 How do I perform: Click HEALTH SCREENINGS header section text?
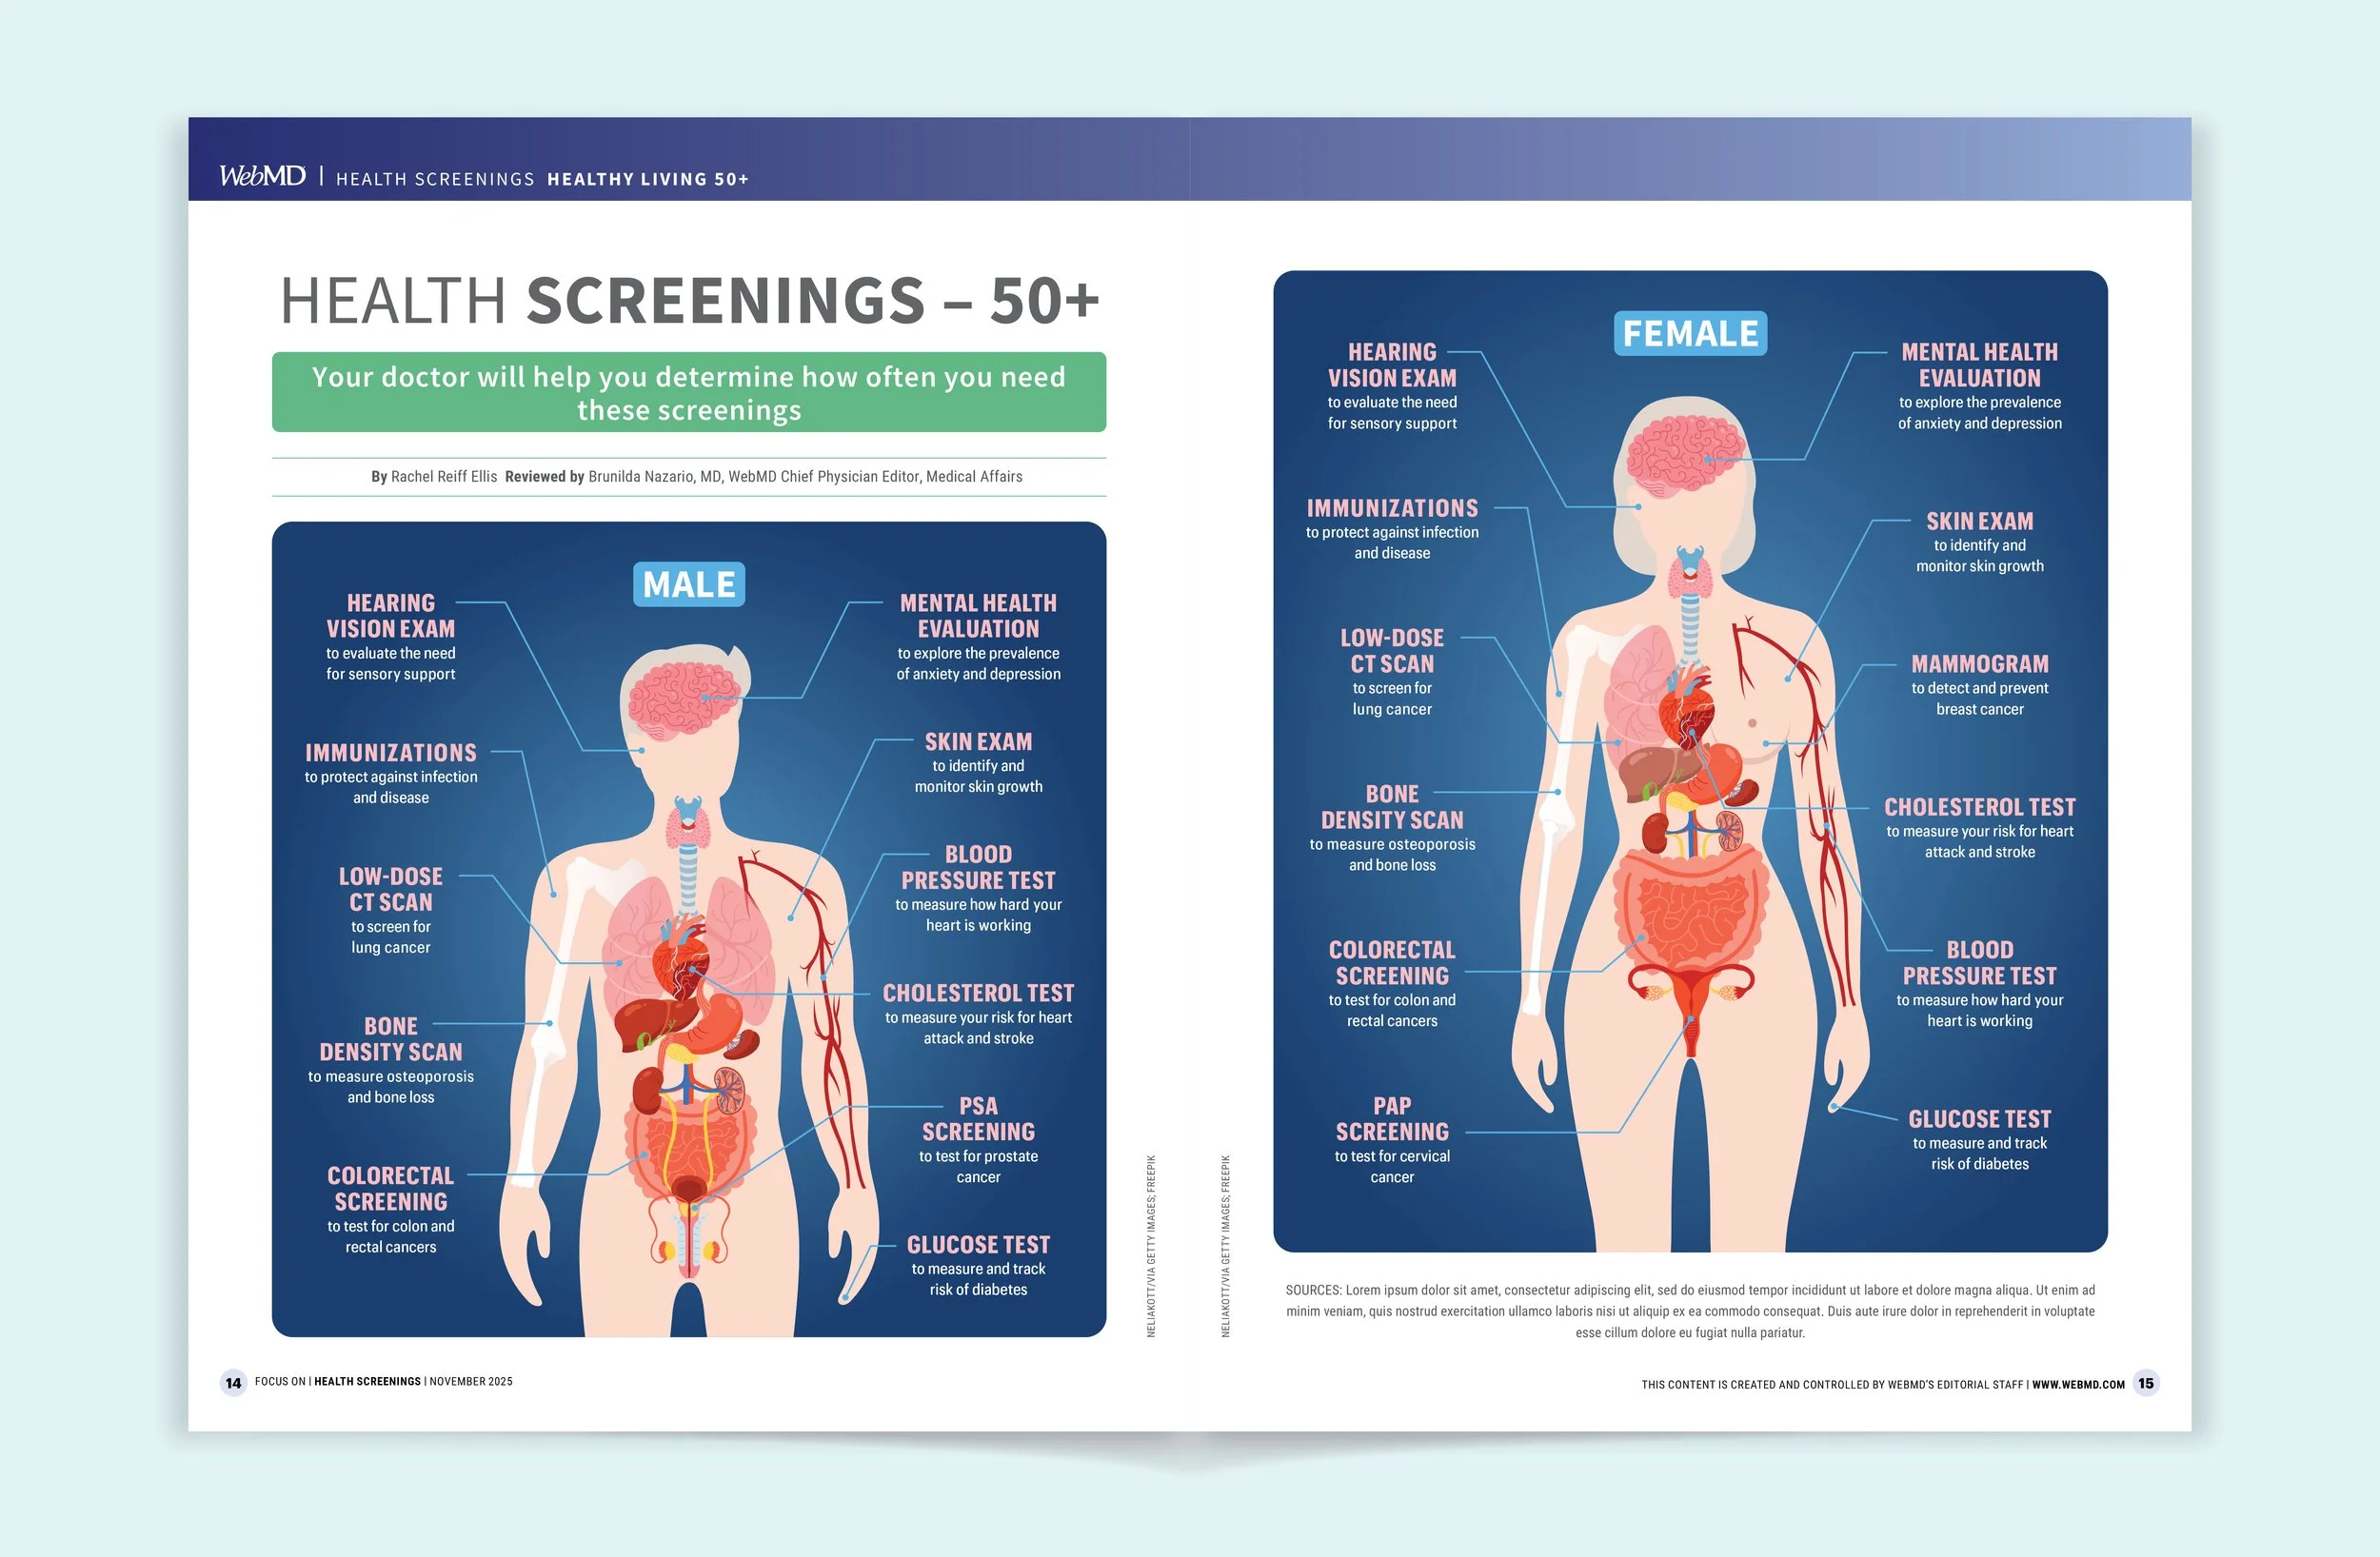pyautogui.click(x=435, y=179)
